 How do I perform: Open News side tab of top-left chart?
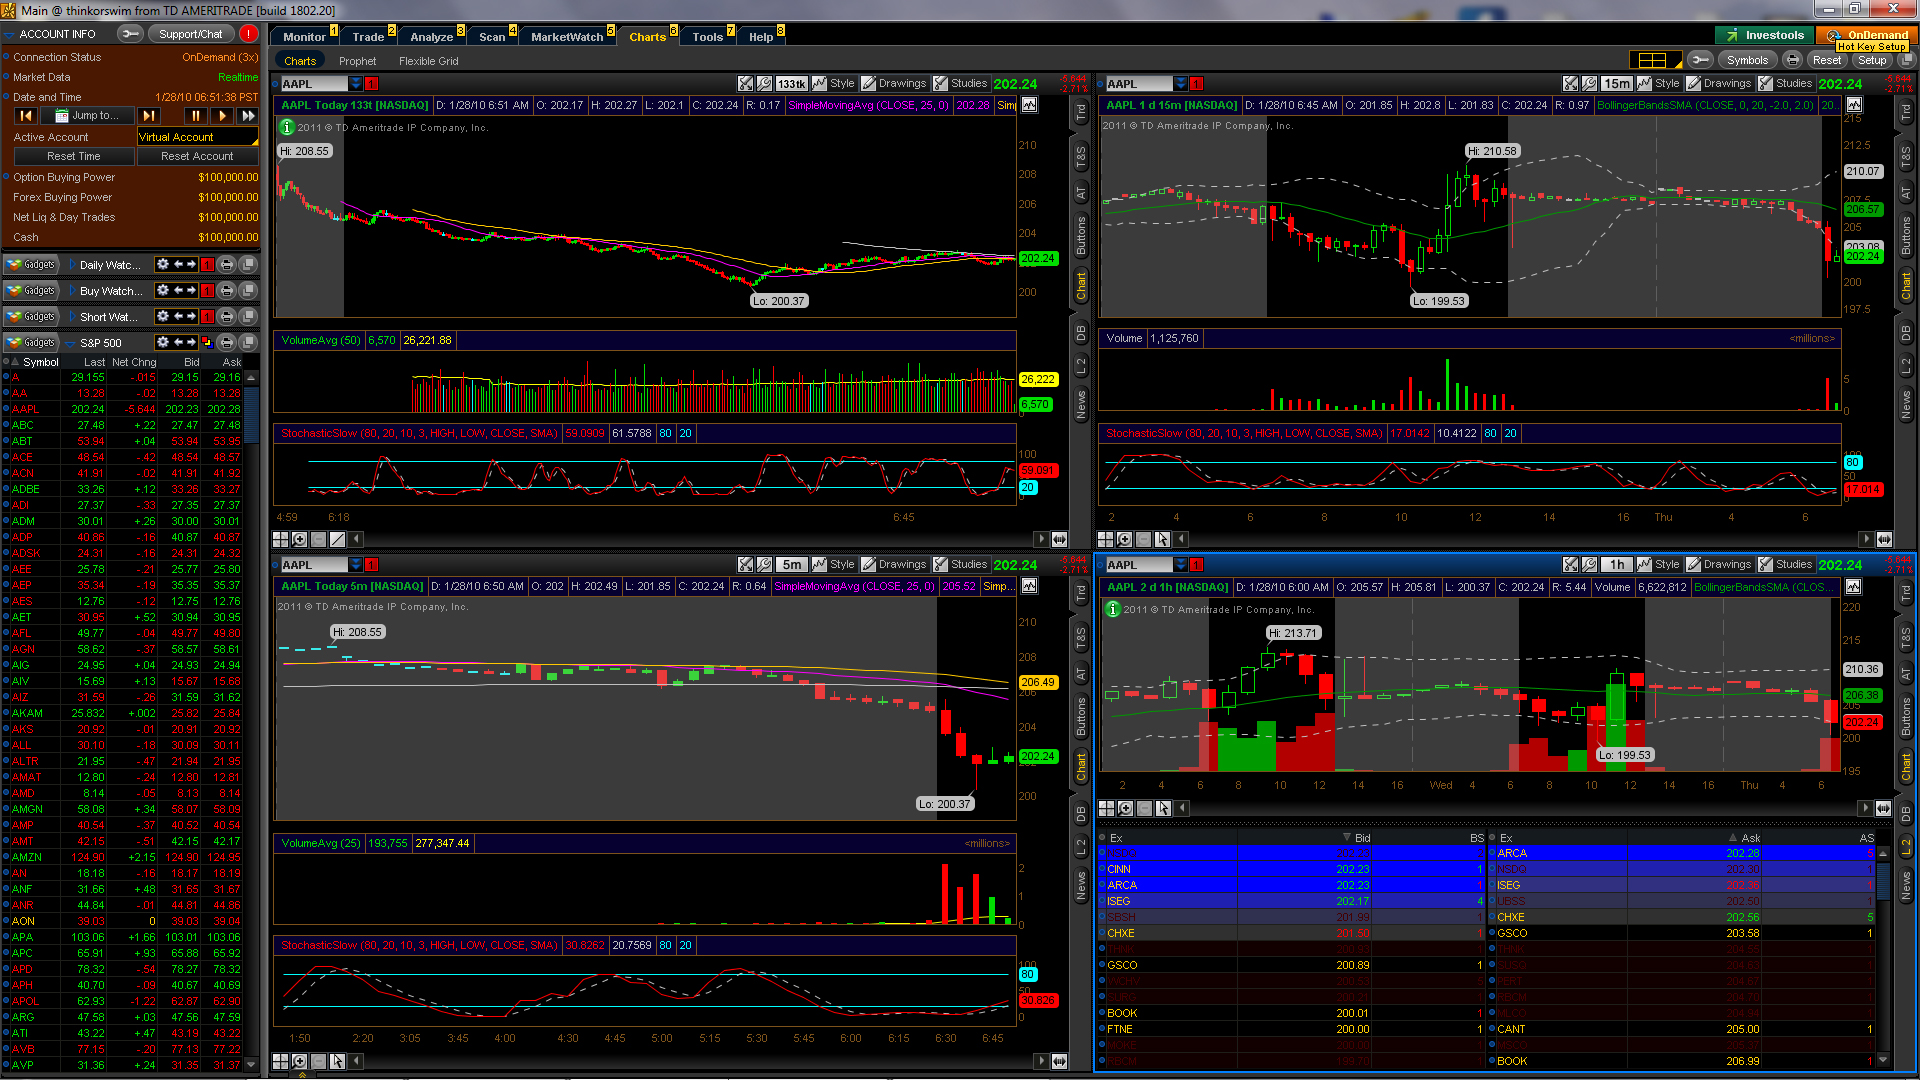tap(1081, 405)
